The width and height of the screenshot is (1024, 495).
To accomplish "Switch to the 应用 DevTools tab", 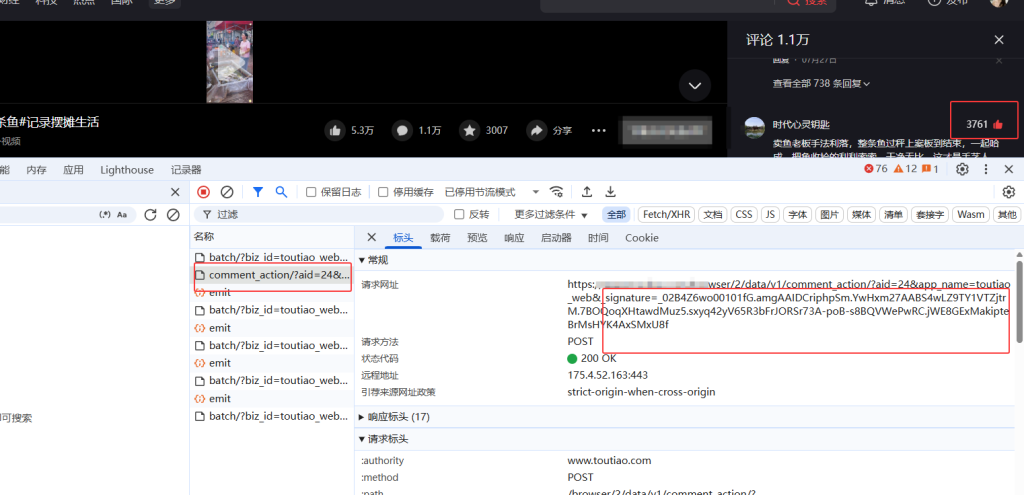I will [73, 170].
